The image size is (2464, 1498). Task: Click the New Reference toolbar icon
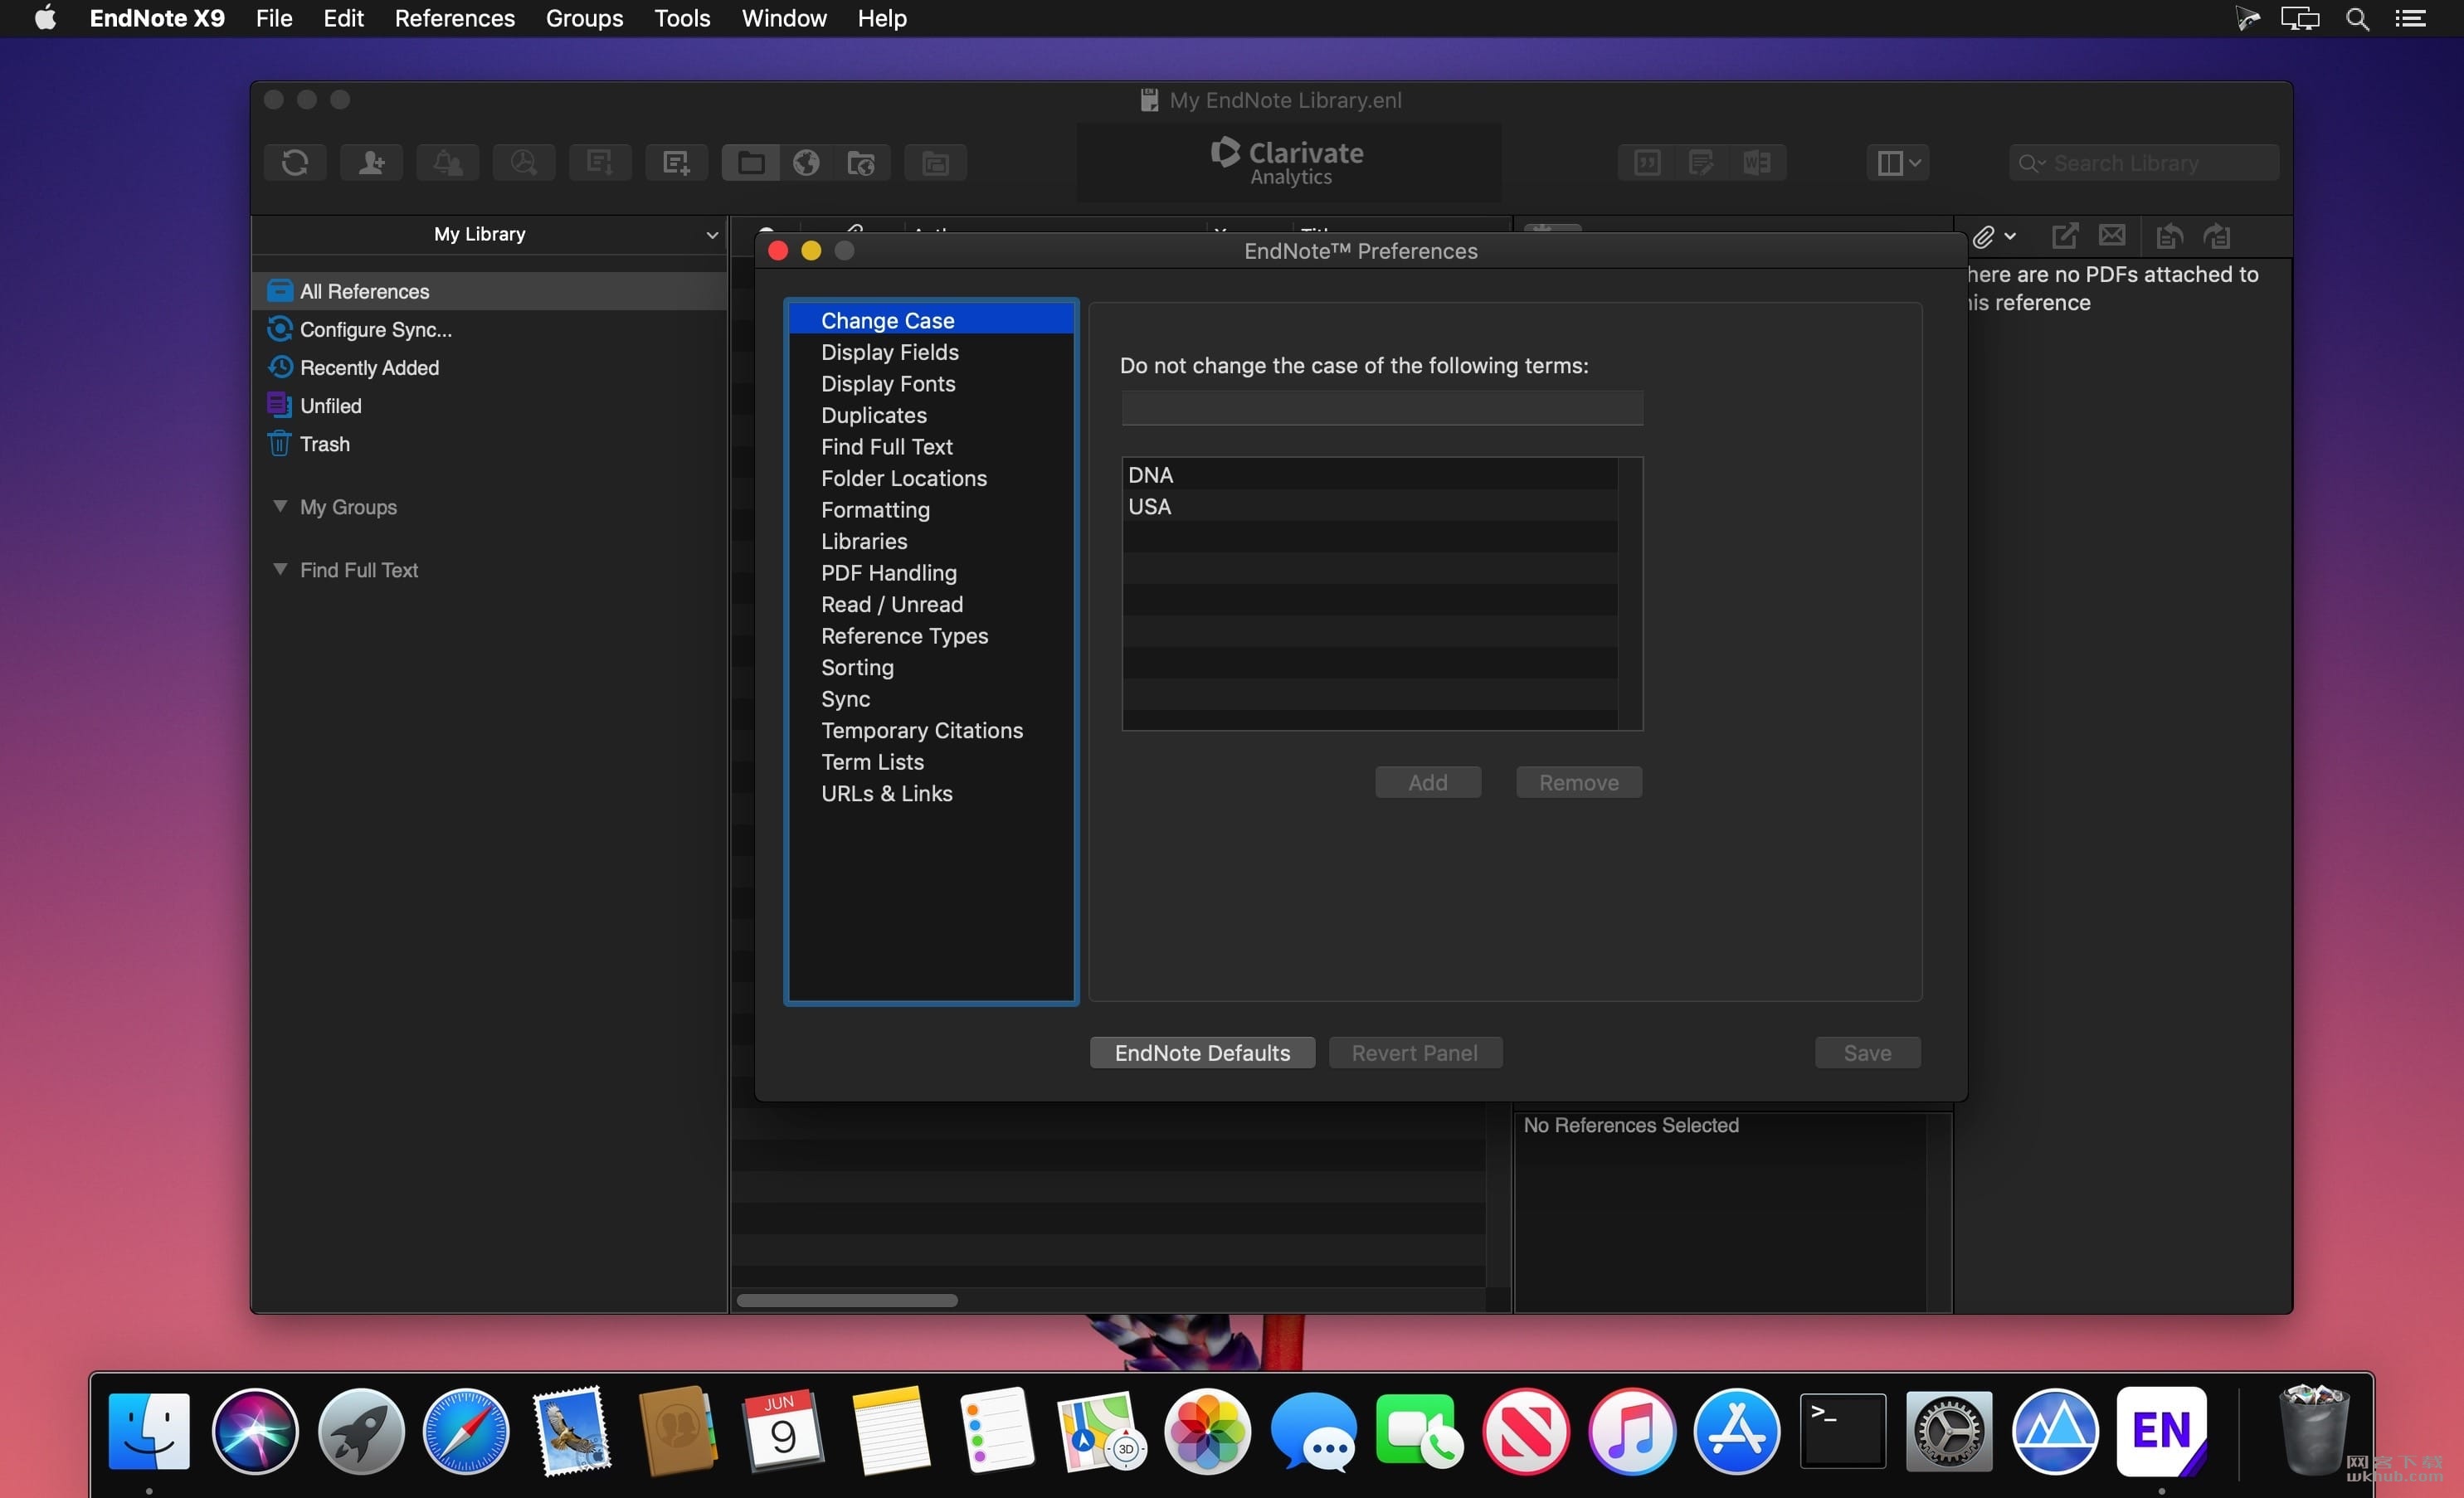pos(676,162)
